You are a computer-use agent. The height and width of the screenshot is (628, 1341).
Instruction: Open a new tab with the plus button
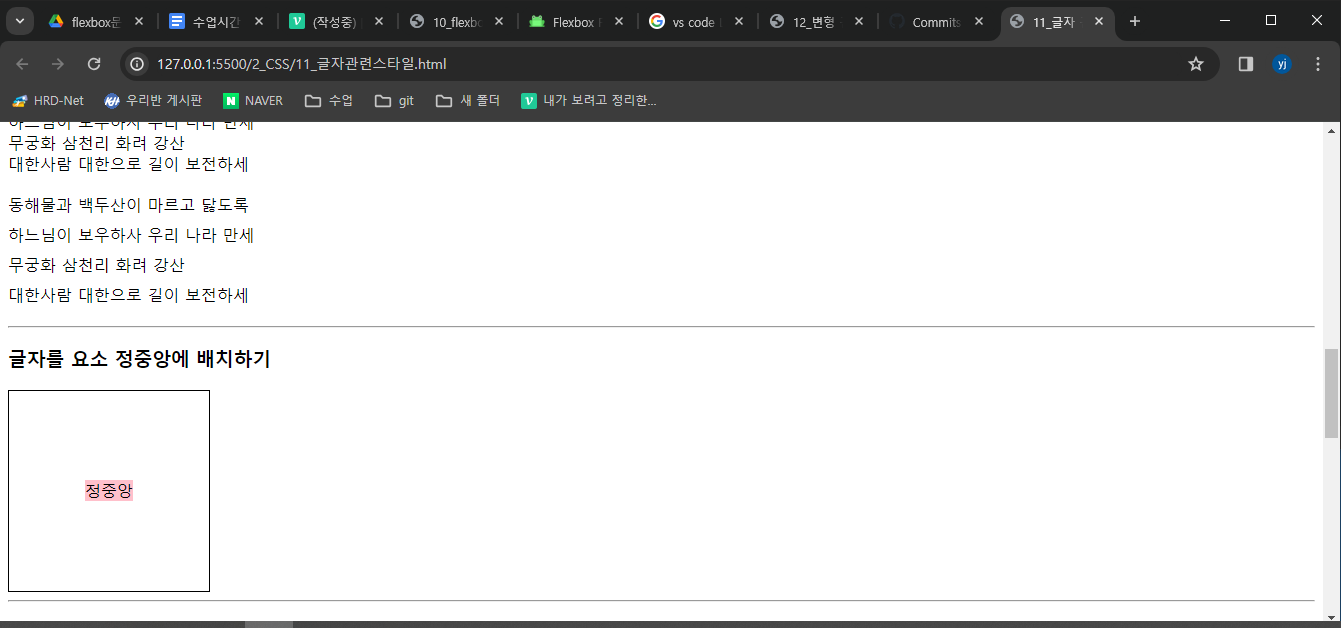1134,20
